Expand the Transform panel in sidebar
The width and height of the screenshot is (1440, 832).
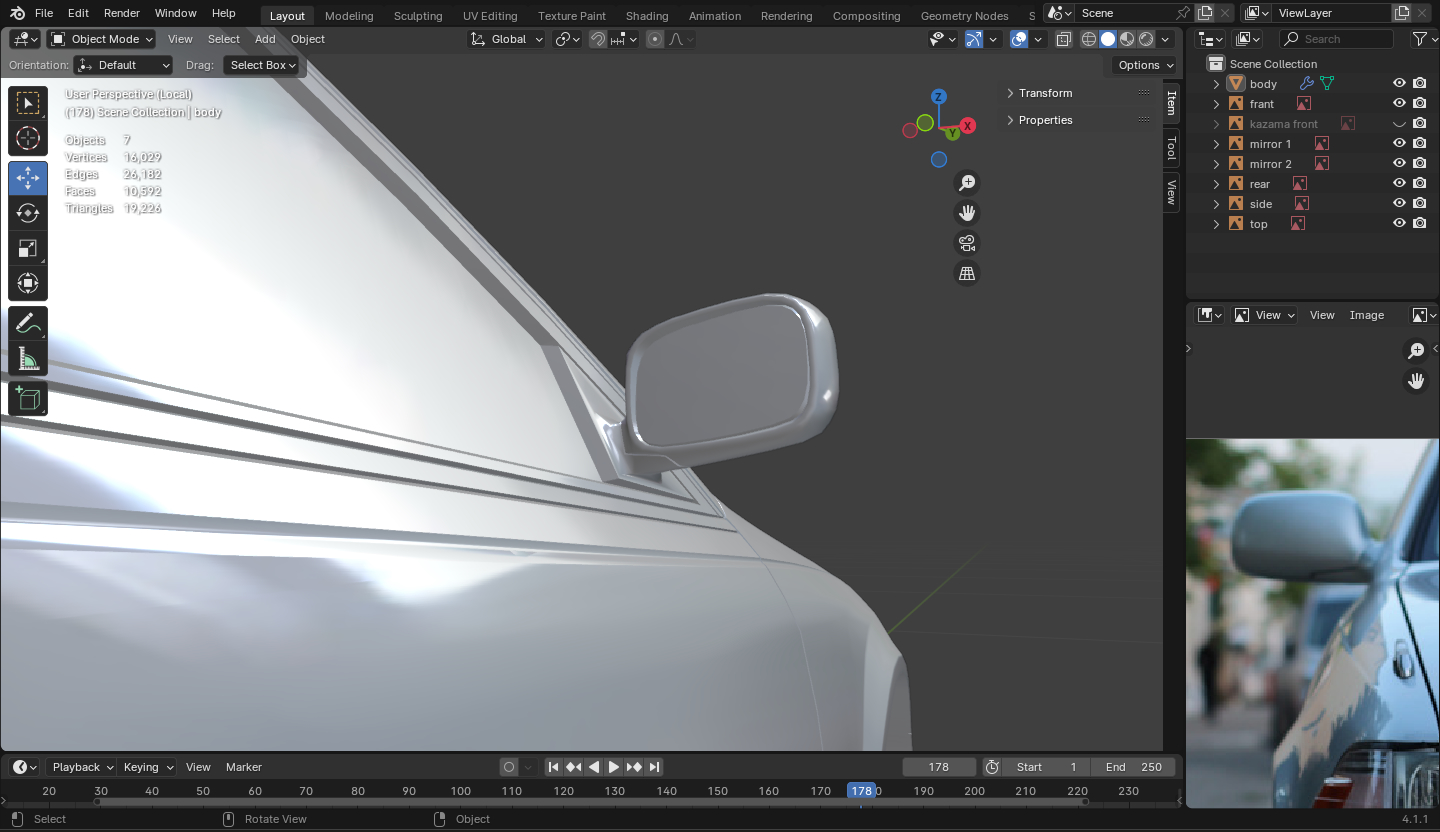(1079, 93)
